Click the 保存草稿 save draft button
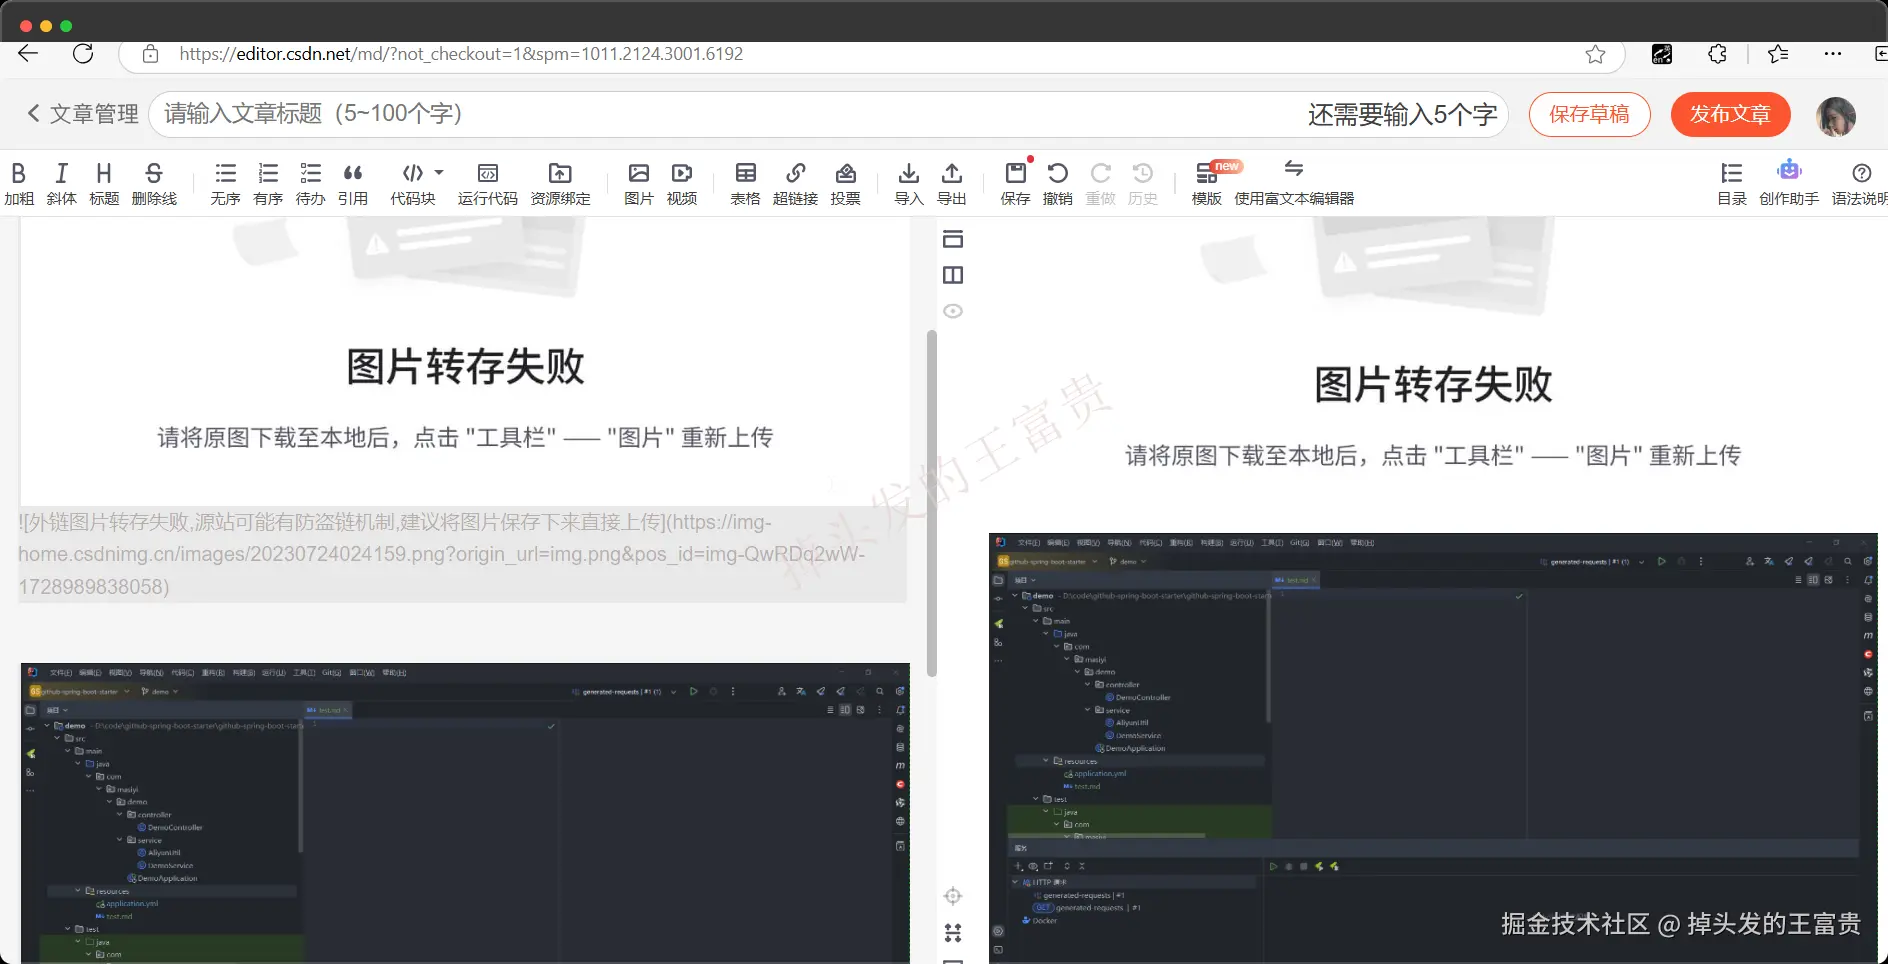The height and width of the screenshot is (964, 1888). [x=1589, y=114]
